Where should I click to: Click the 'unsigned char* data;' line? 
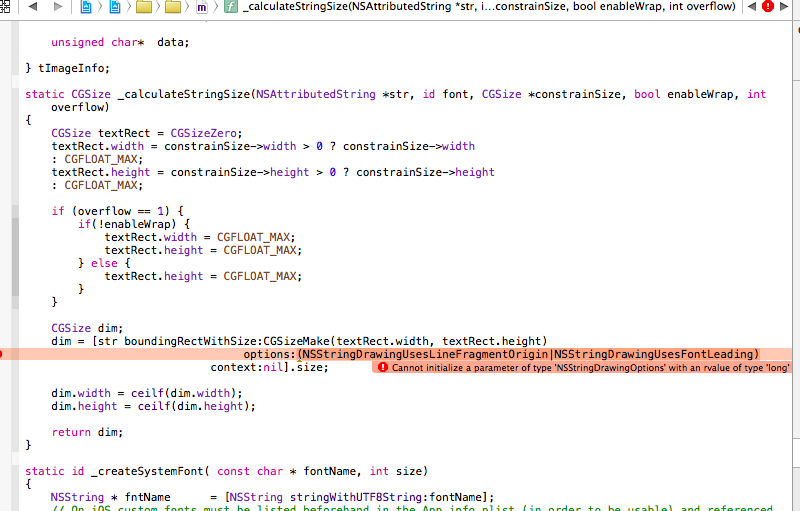click(120, 42)
